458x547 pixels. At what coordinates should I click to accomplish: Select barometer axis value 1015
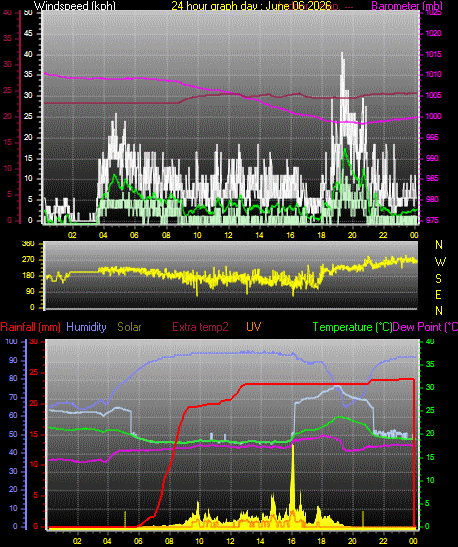pyautogui.click(x=434, y=54)
